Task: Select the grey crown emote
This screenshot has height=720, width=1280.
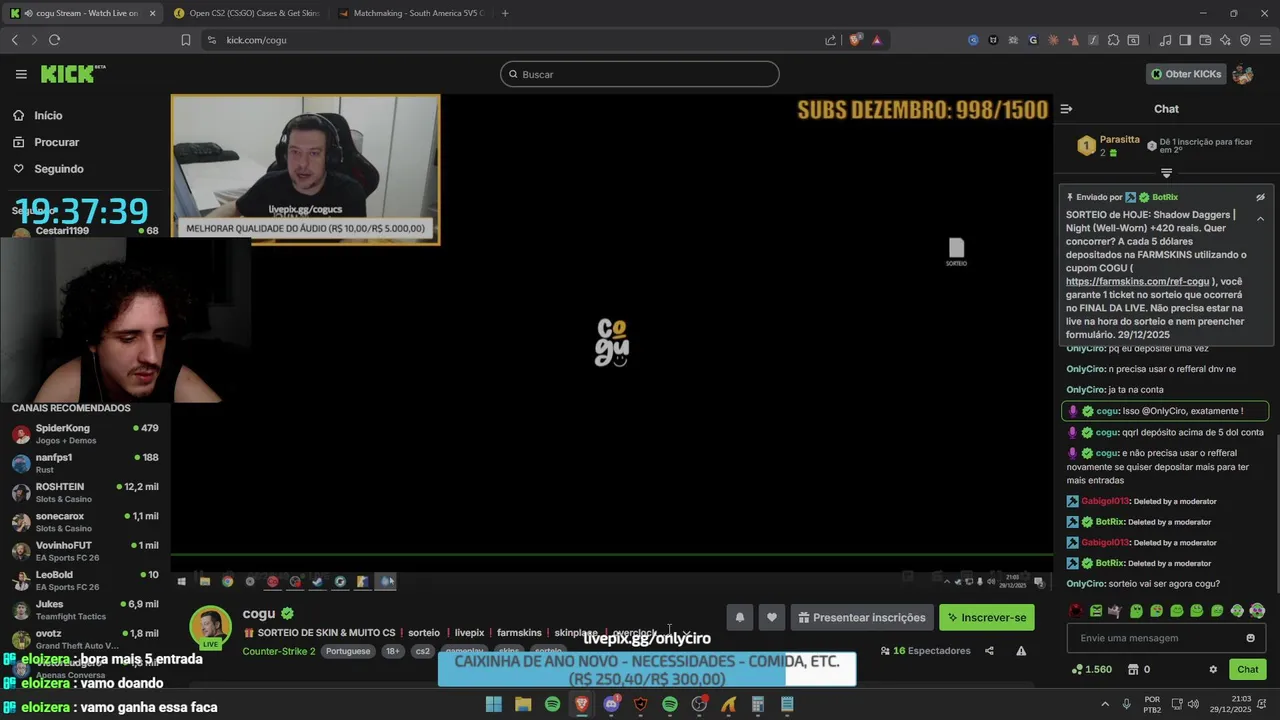Action: click(x=1116, y=611)
